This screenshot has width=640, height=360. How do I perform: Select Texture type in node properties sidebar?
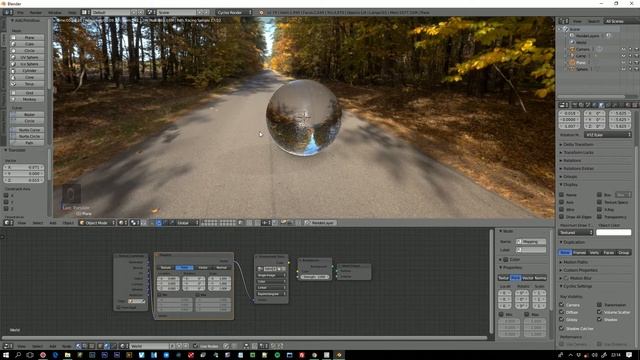point(504,278)
